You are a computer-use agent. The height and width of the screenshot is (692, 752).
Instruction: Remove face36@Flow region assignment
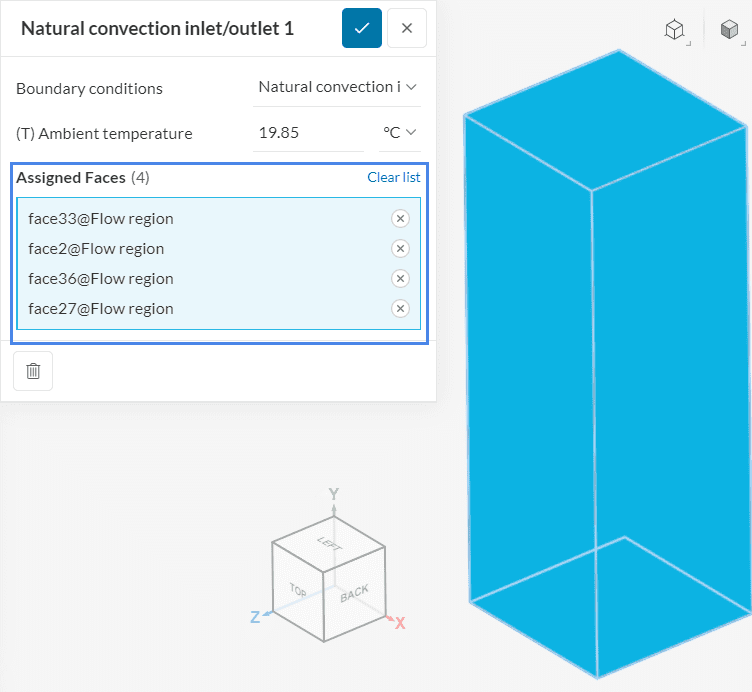(400, 279)
